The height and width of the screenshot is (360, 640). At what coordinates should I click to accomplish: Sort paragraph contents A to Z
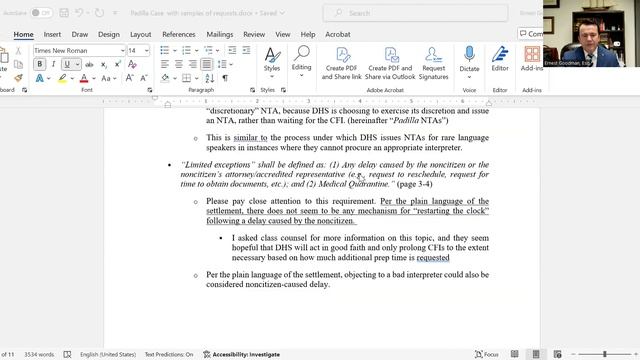pyautogui.click(x=210, y=78)
